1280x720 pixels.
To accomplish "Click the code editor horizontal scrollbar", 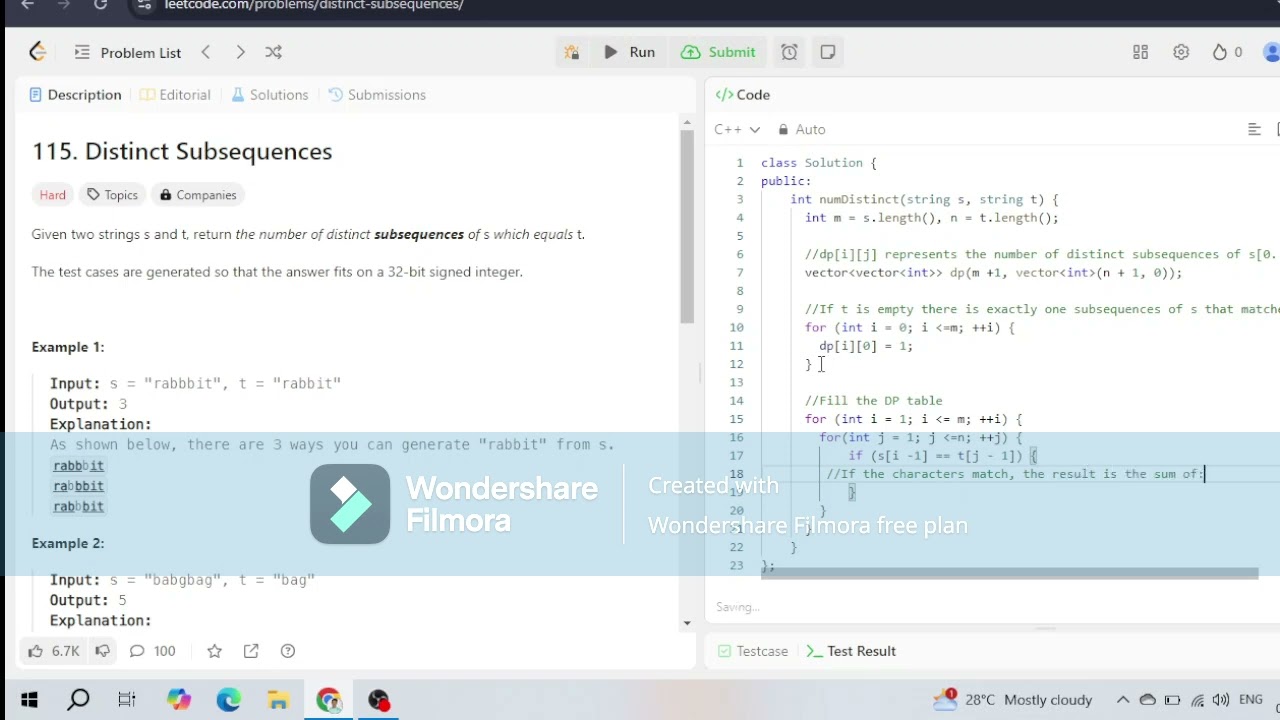I will tap(1010, 574).
